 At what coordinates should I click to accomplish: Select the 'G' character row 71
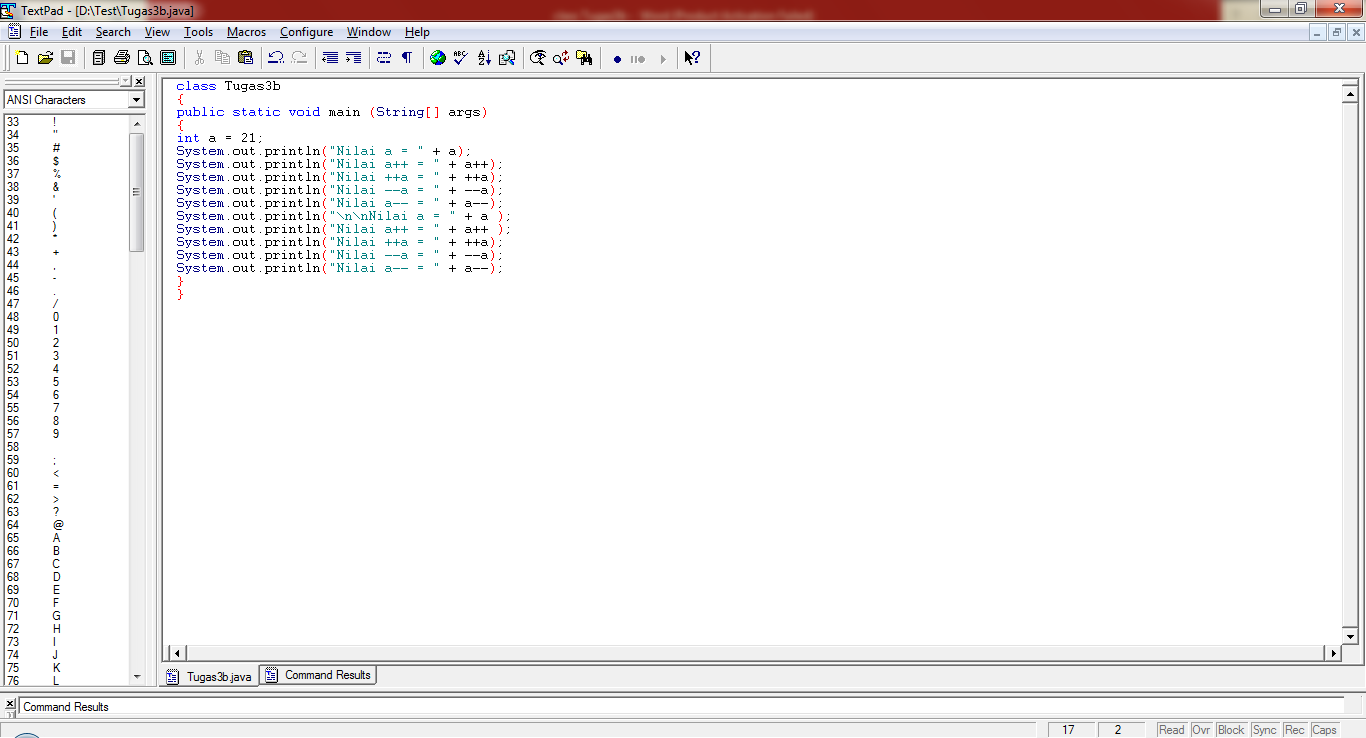pos(66,615)
